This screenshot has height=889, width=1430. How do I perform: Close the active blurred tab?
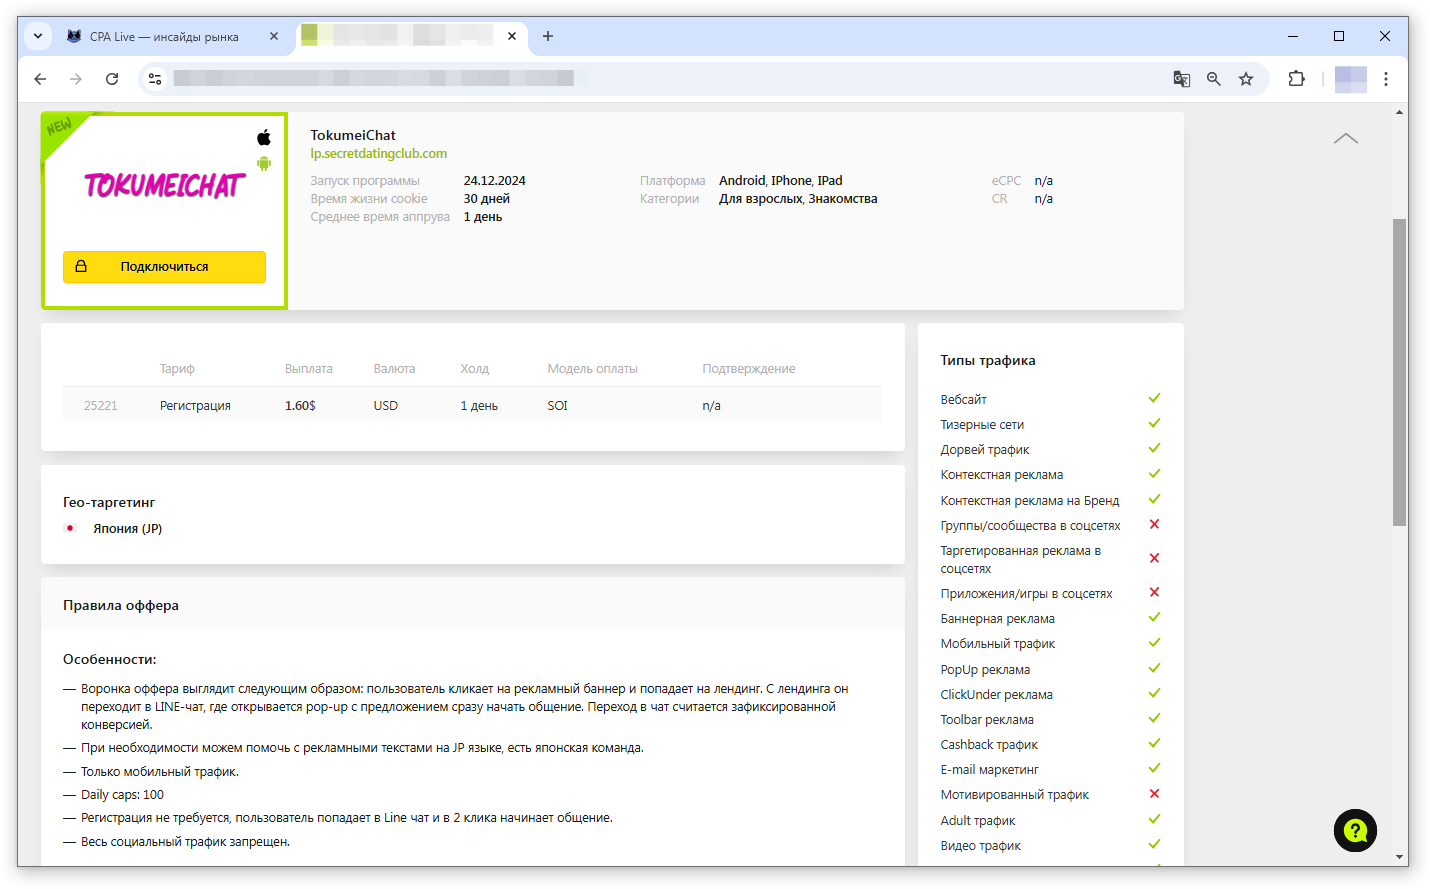coord(512,36)
